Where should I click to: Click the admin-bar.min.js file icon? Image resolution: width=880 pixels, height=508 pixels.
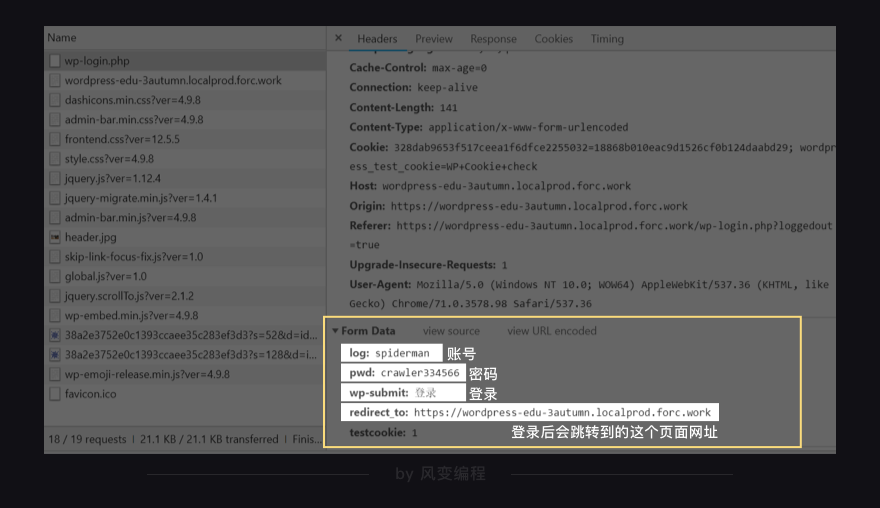[x=54, y=218]
